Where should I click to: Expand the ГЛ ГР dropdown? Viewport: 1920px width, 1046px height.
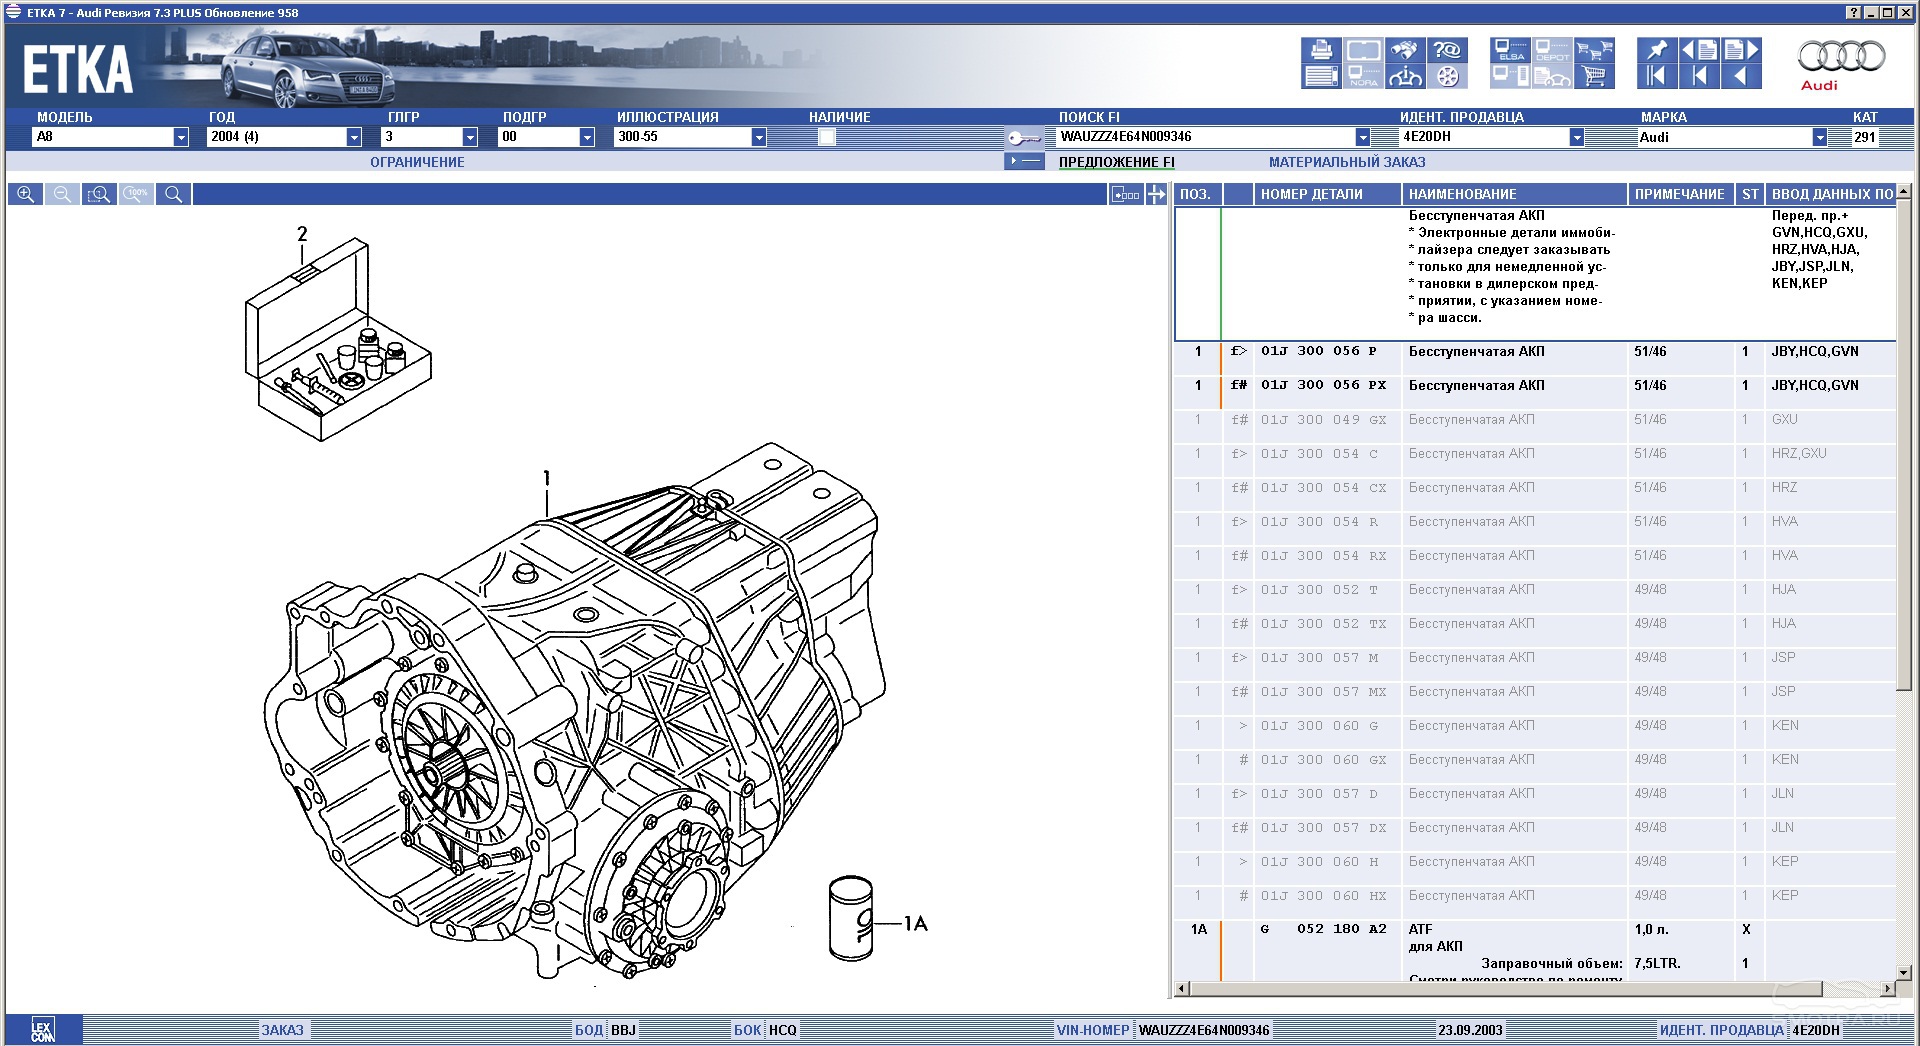click(x=470, y=137)
